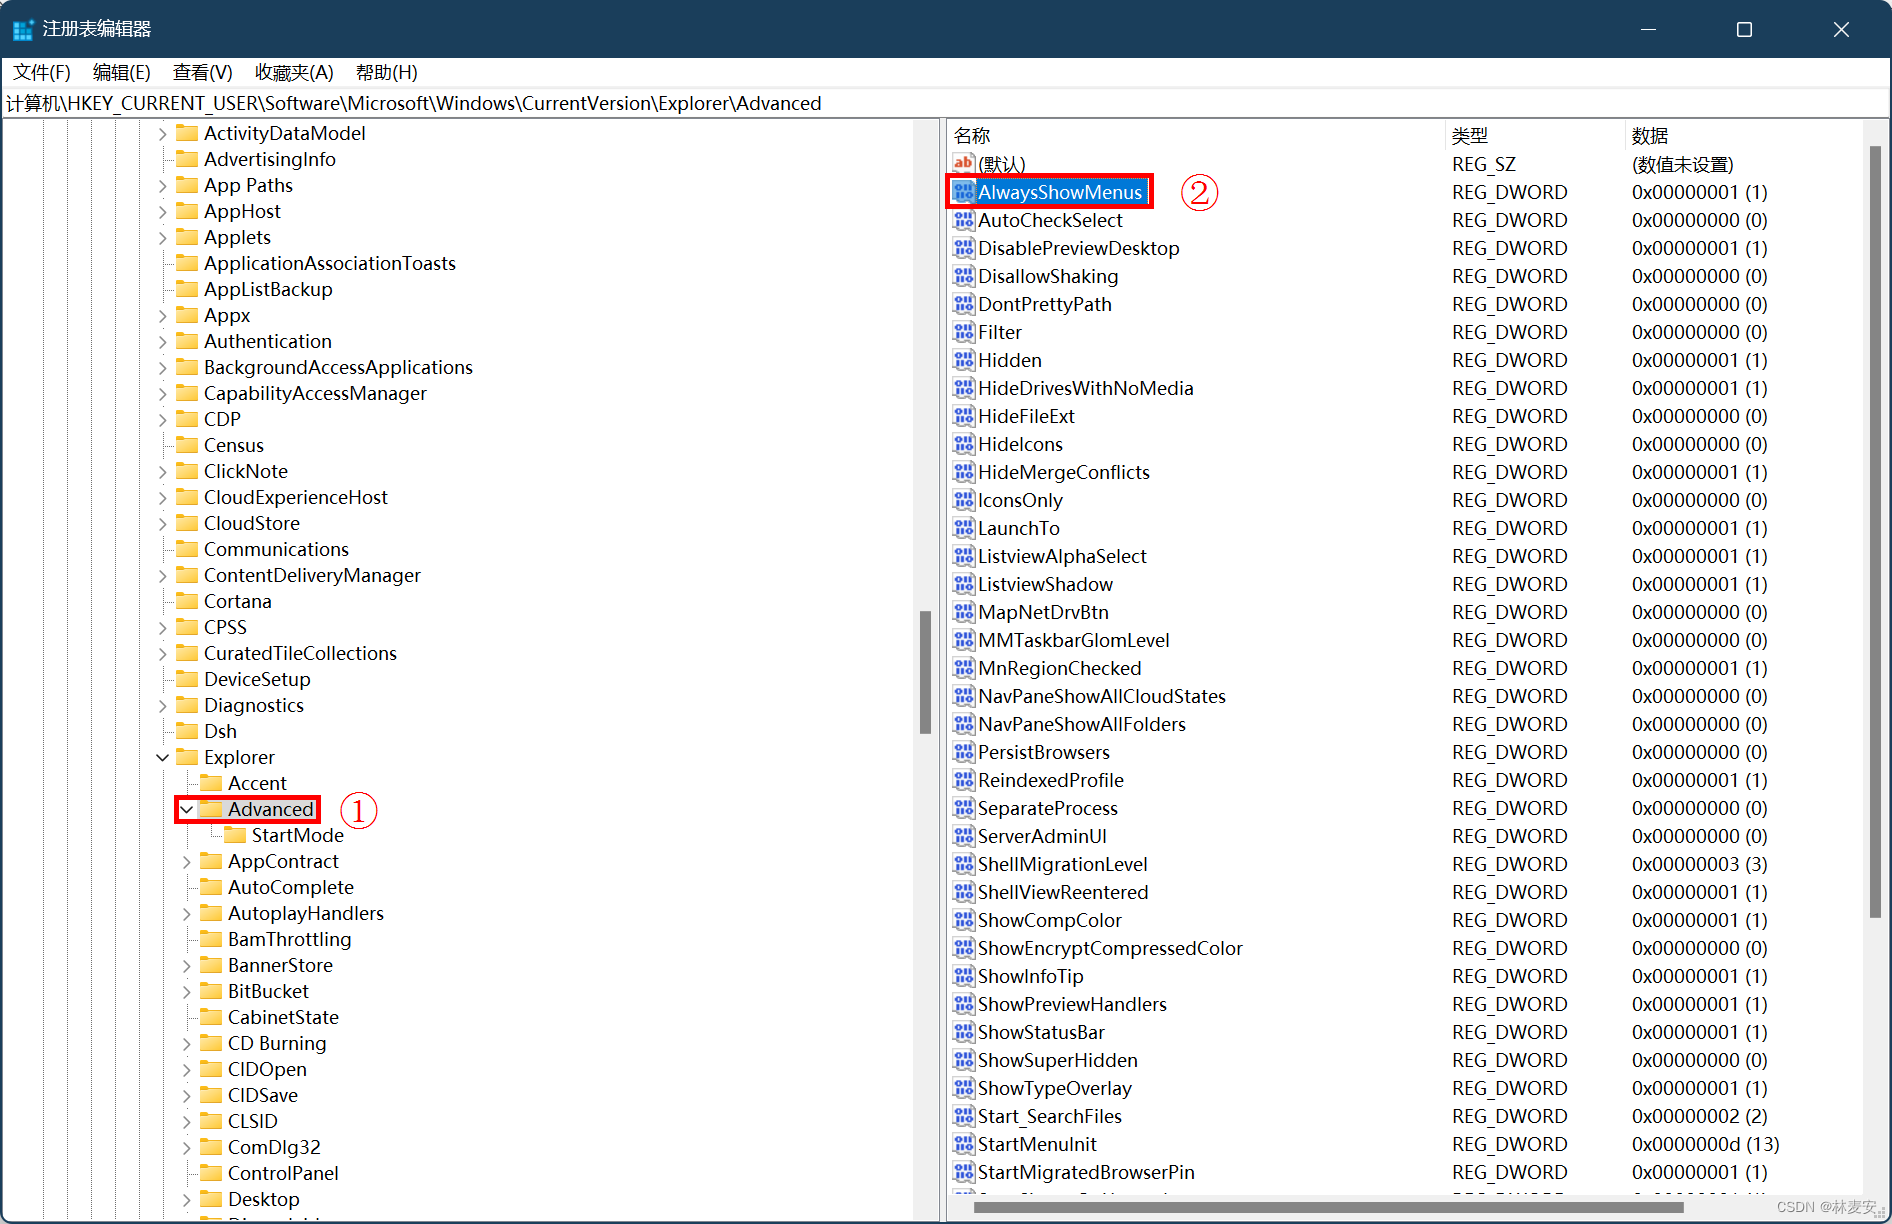Click the DWORD icon next to IconsOnly
Image resolution: width=1892 pixels, height=1224 pixels.
(x=963, y=500)
